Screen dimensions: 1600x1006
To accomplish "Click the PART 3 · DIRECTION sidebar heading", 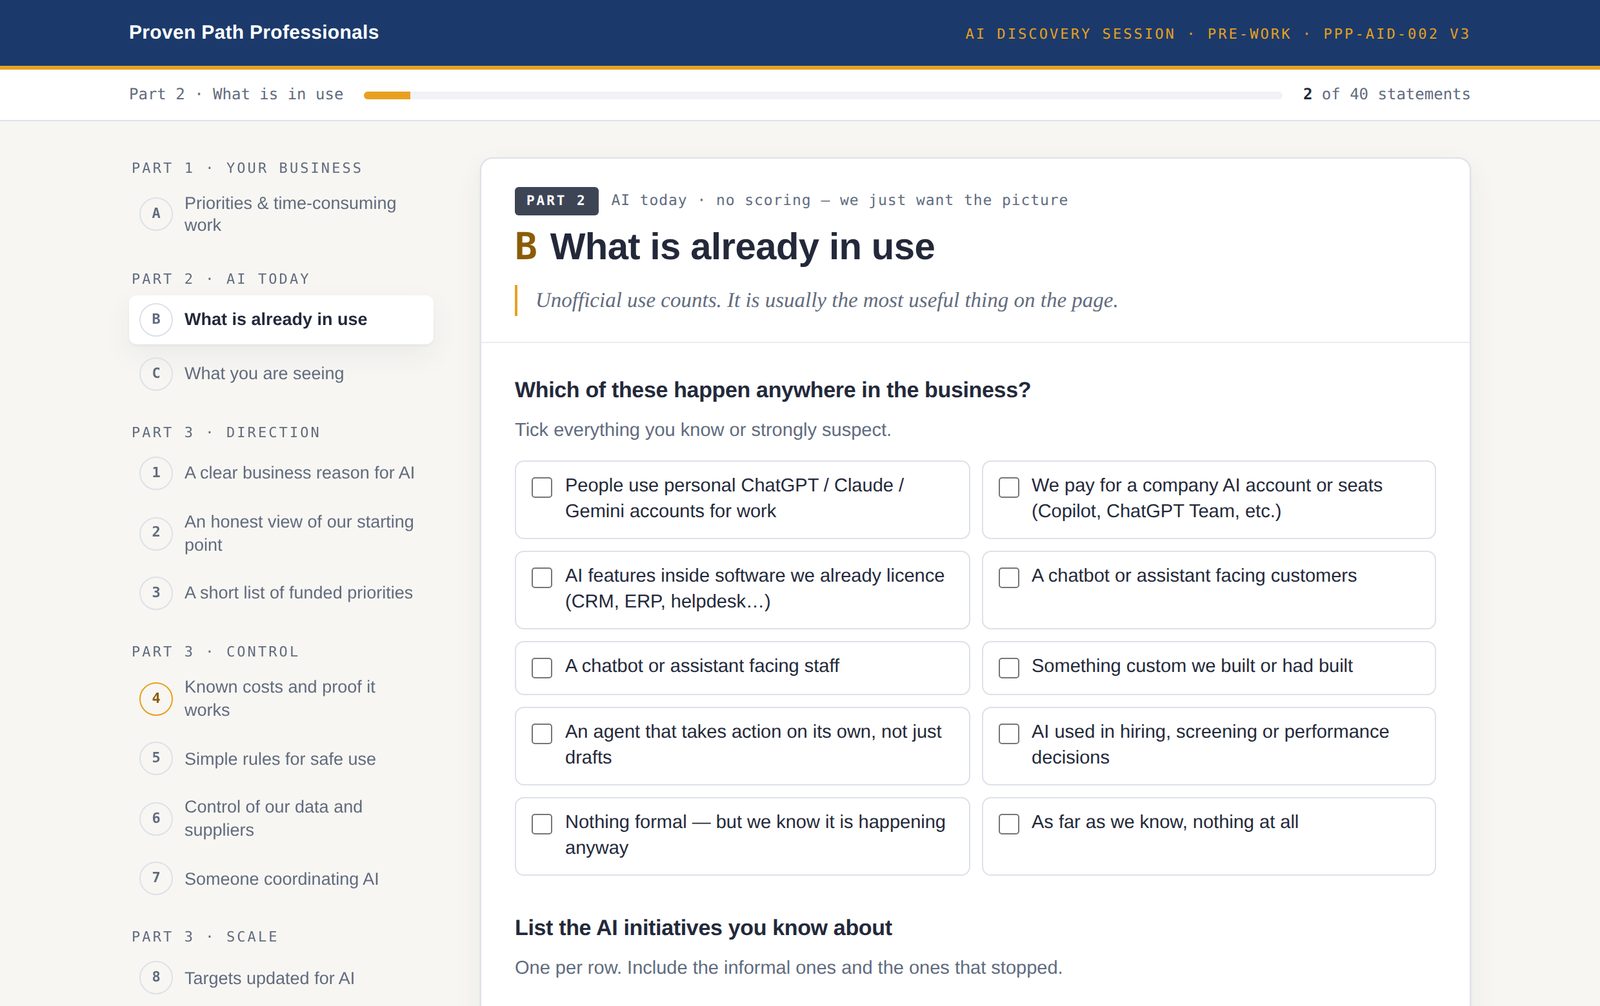I will [226, 432].
